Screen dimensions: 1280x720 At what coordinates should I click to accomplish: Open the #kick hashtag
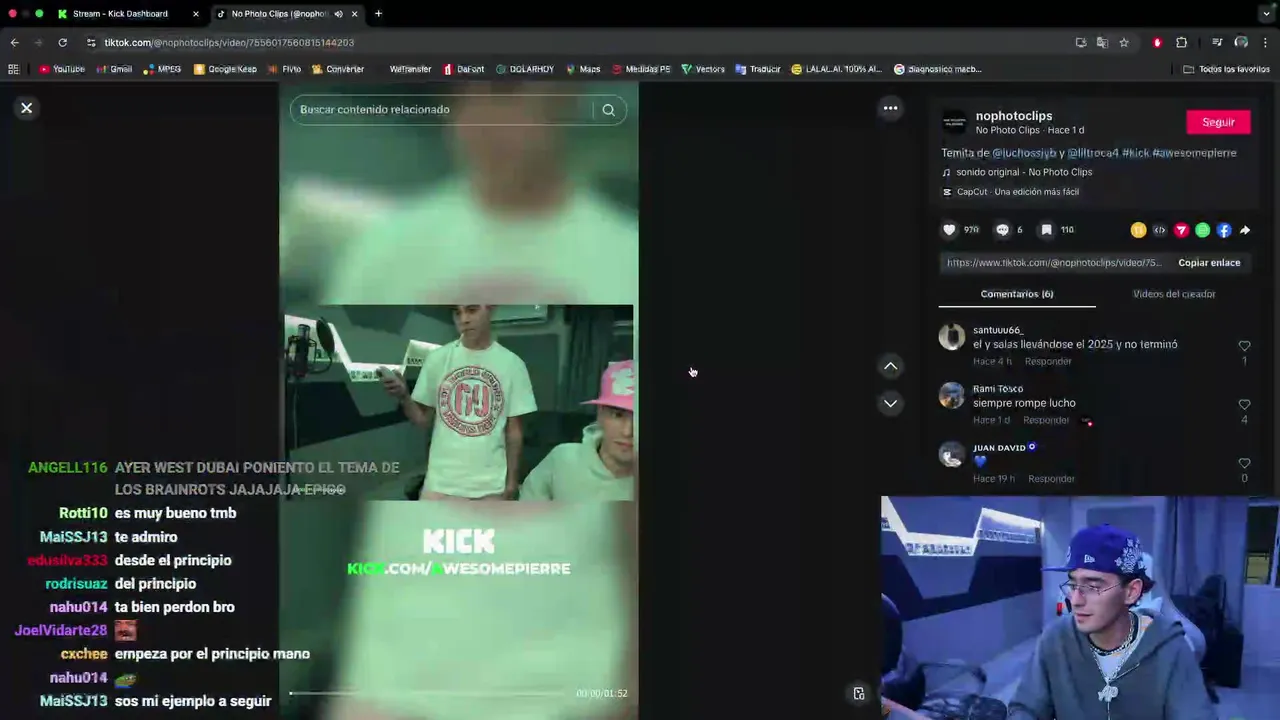(x=1135, y=153)
